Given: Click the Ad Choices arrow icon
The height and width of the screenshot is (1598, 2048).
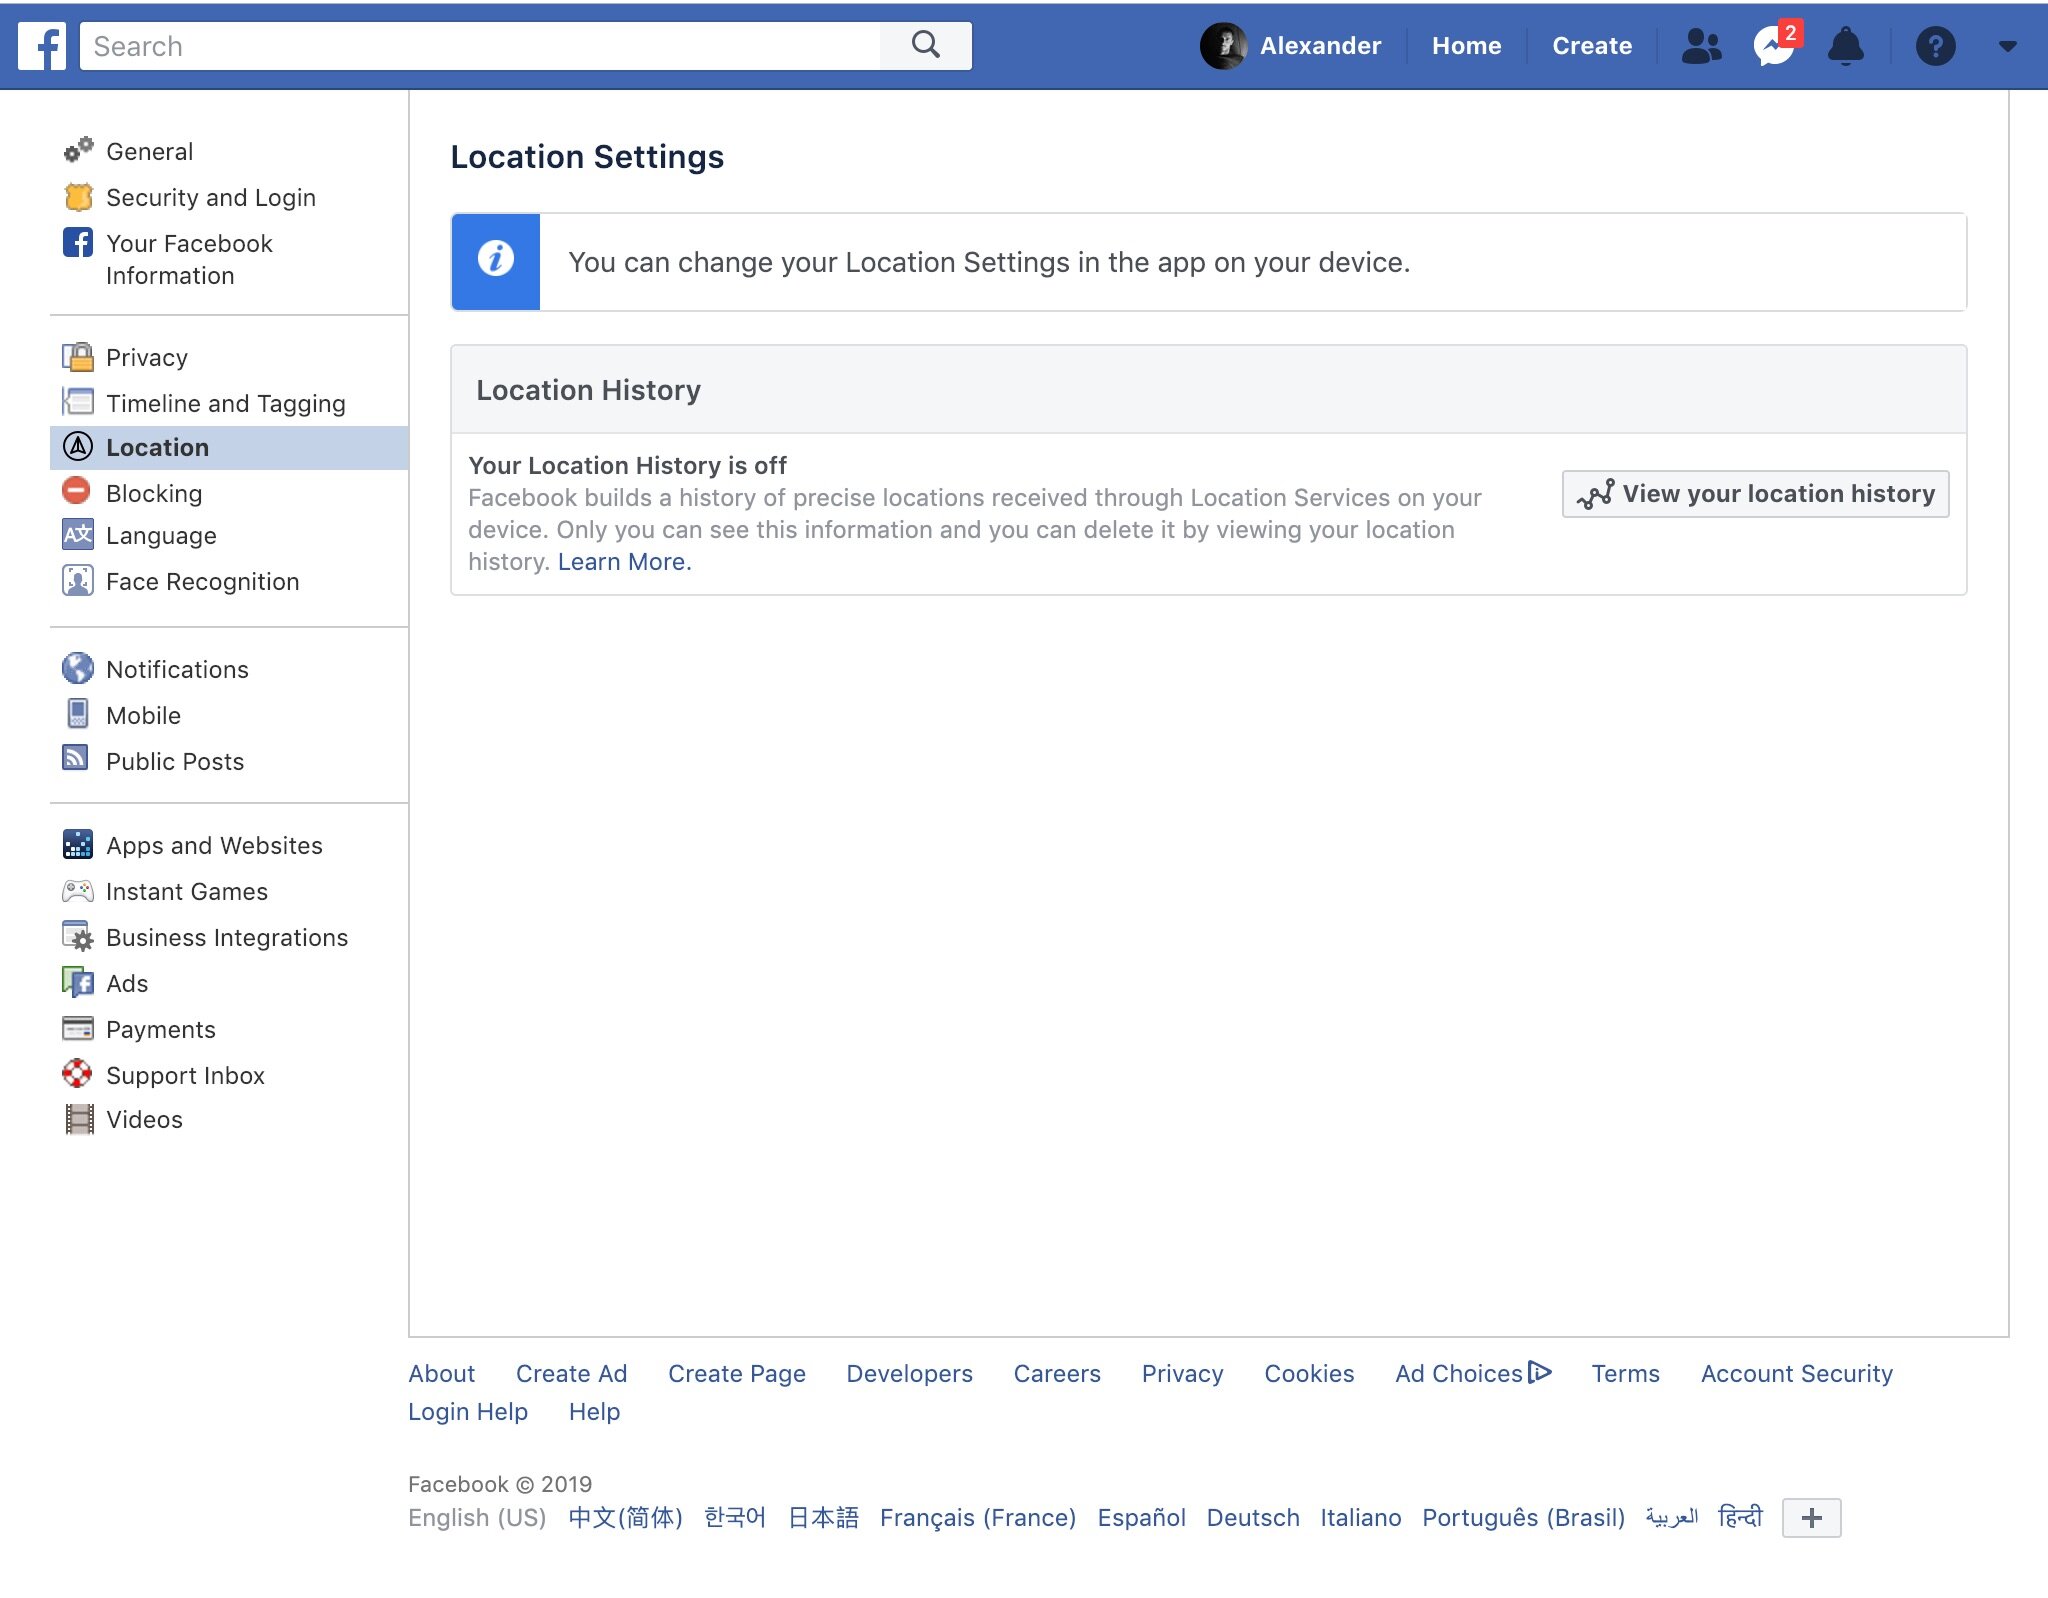Looking at the screenshot, I should 1540,1372.
